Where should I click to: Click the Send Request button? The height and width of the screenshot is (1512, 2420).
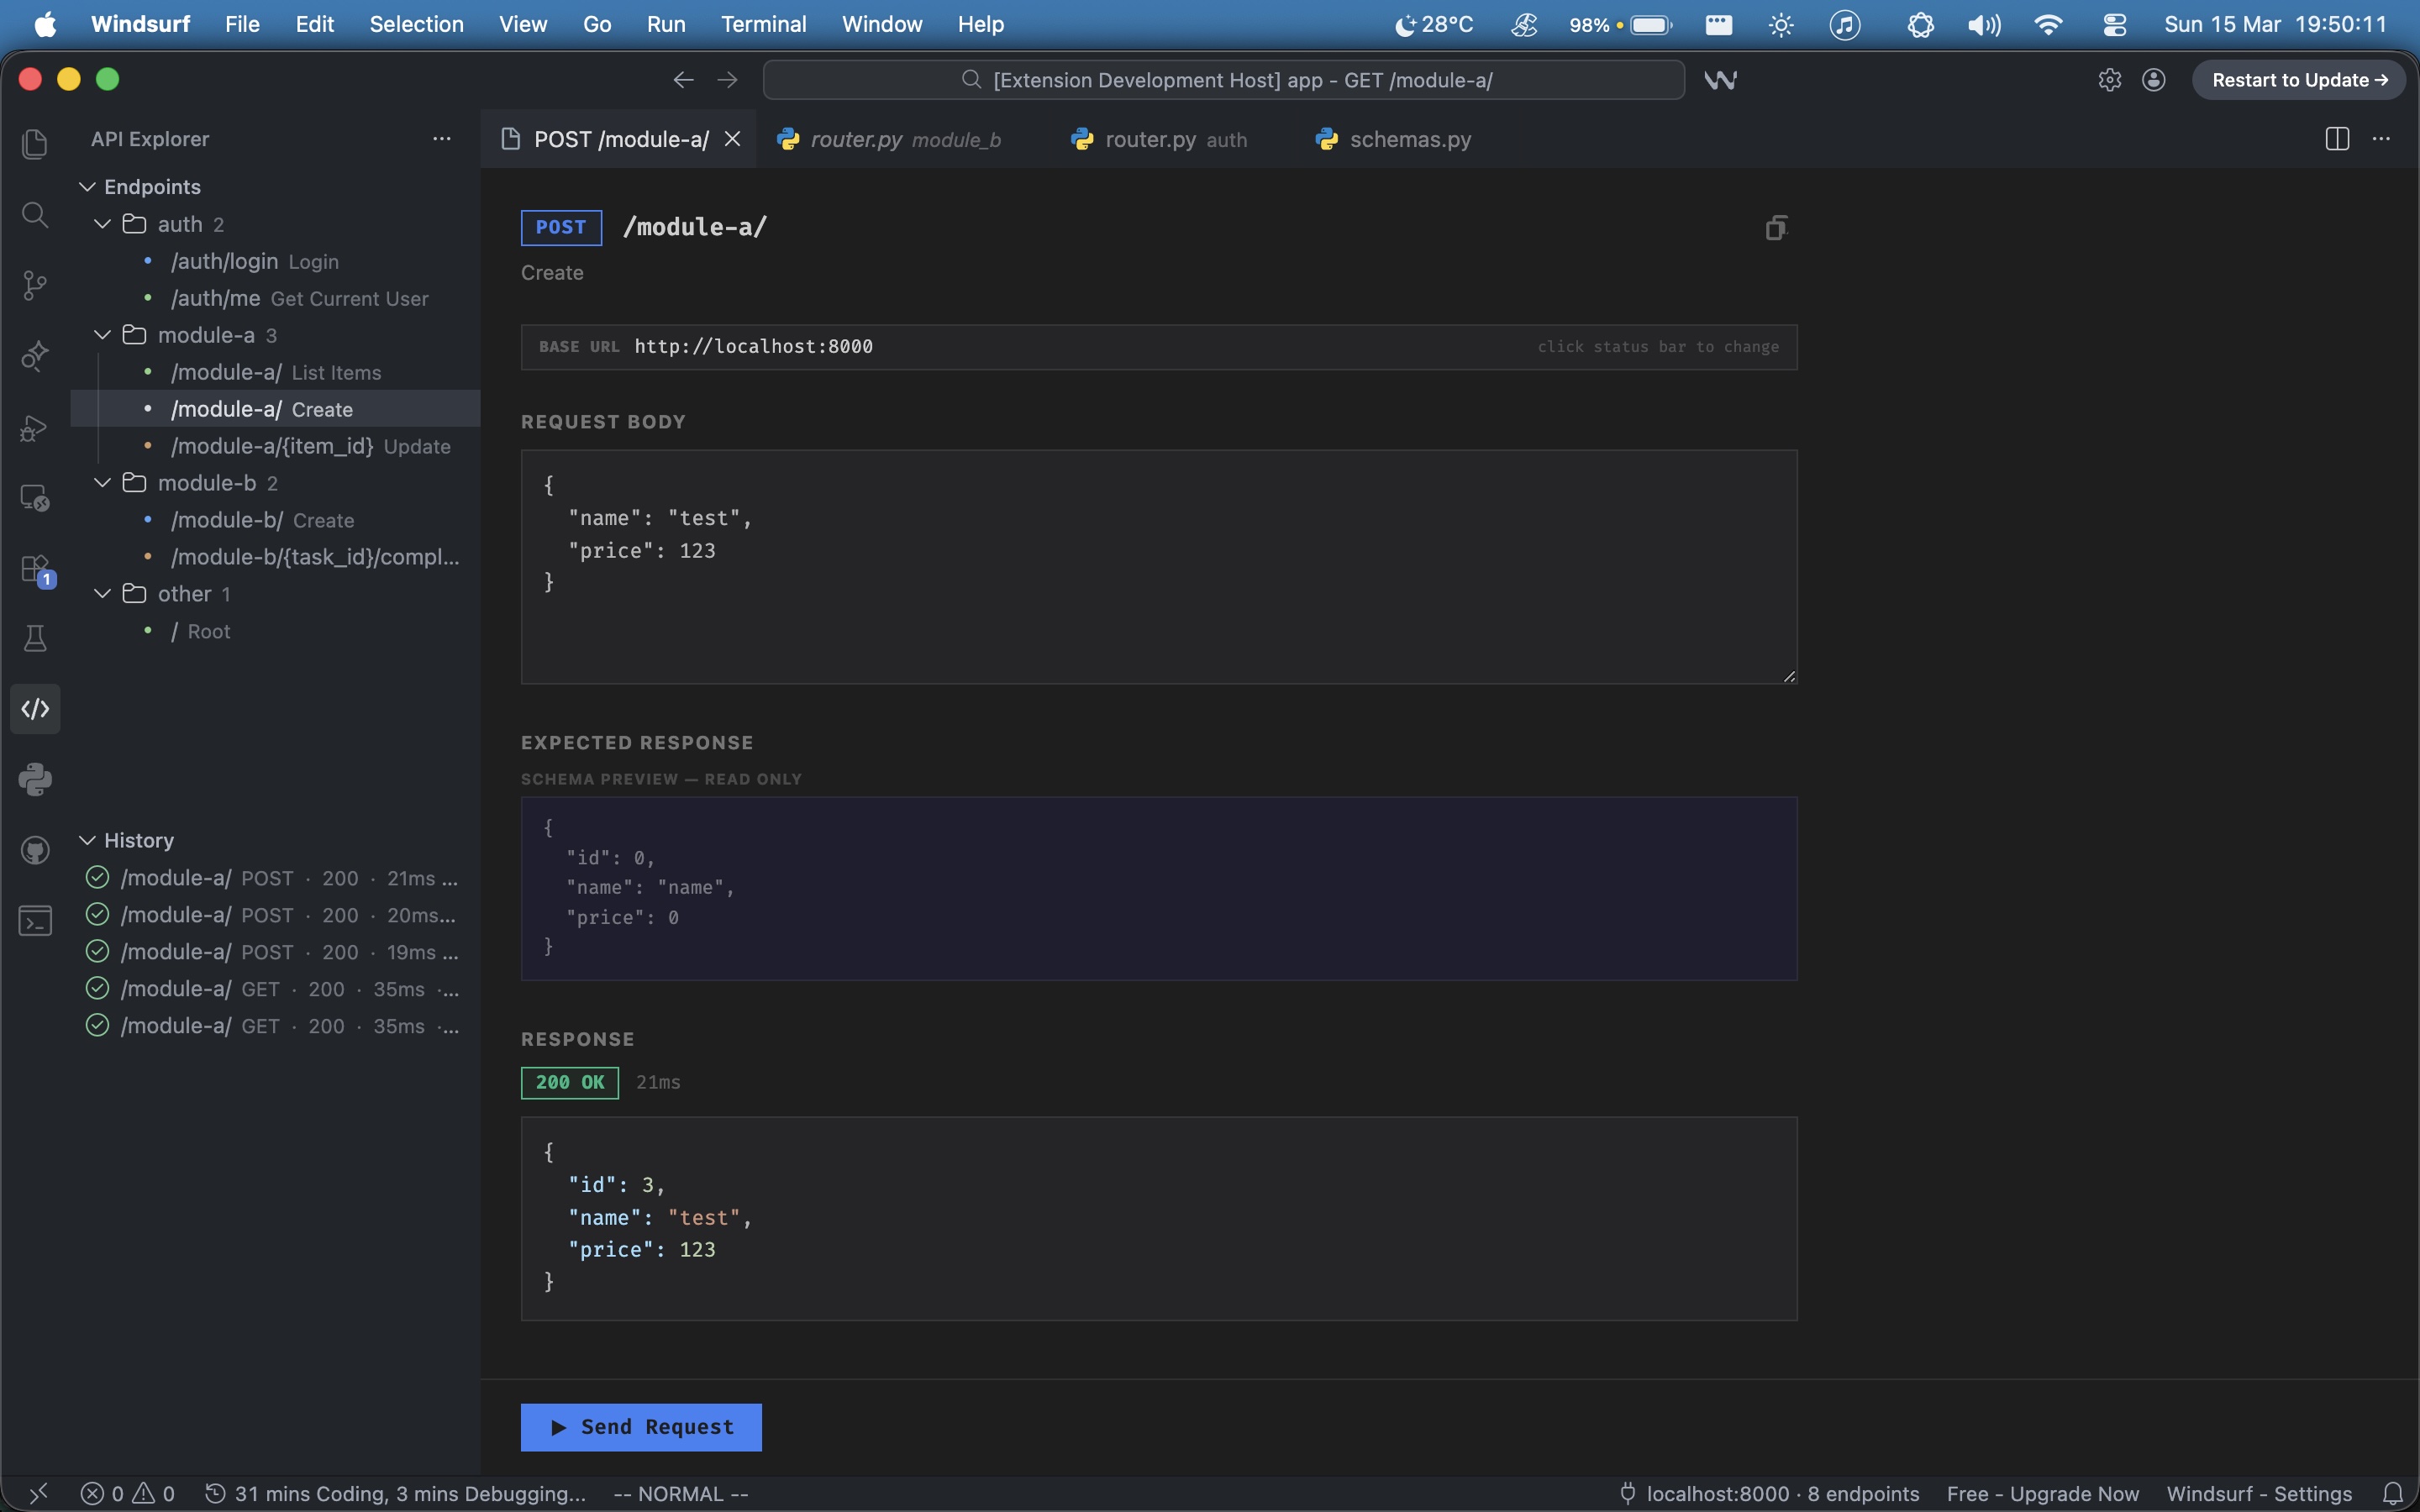click(641, 1427)
